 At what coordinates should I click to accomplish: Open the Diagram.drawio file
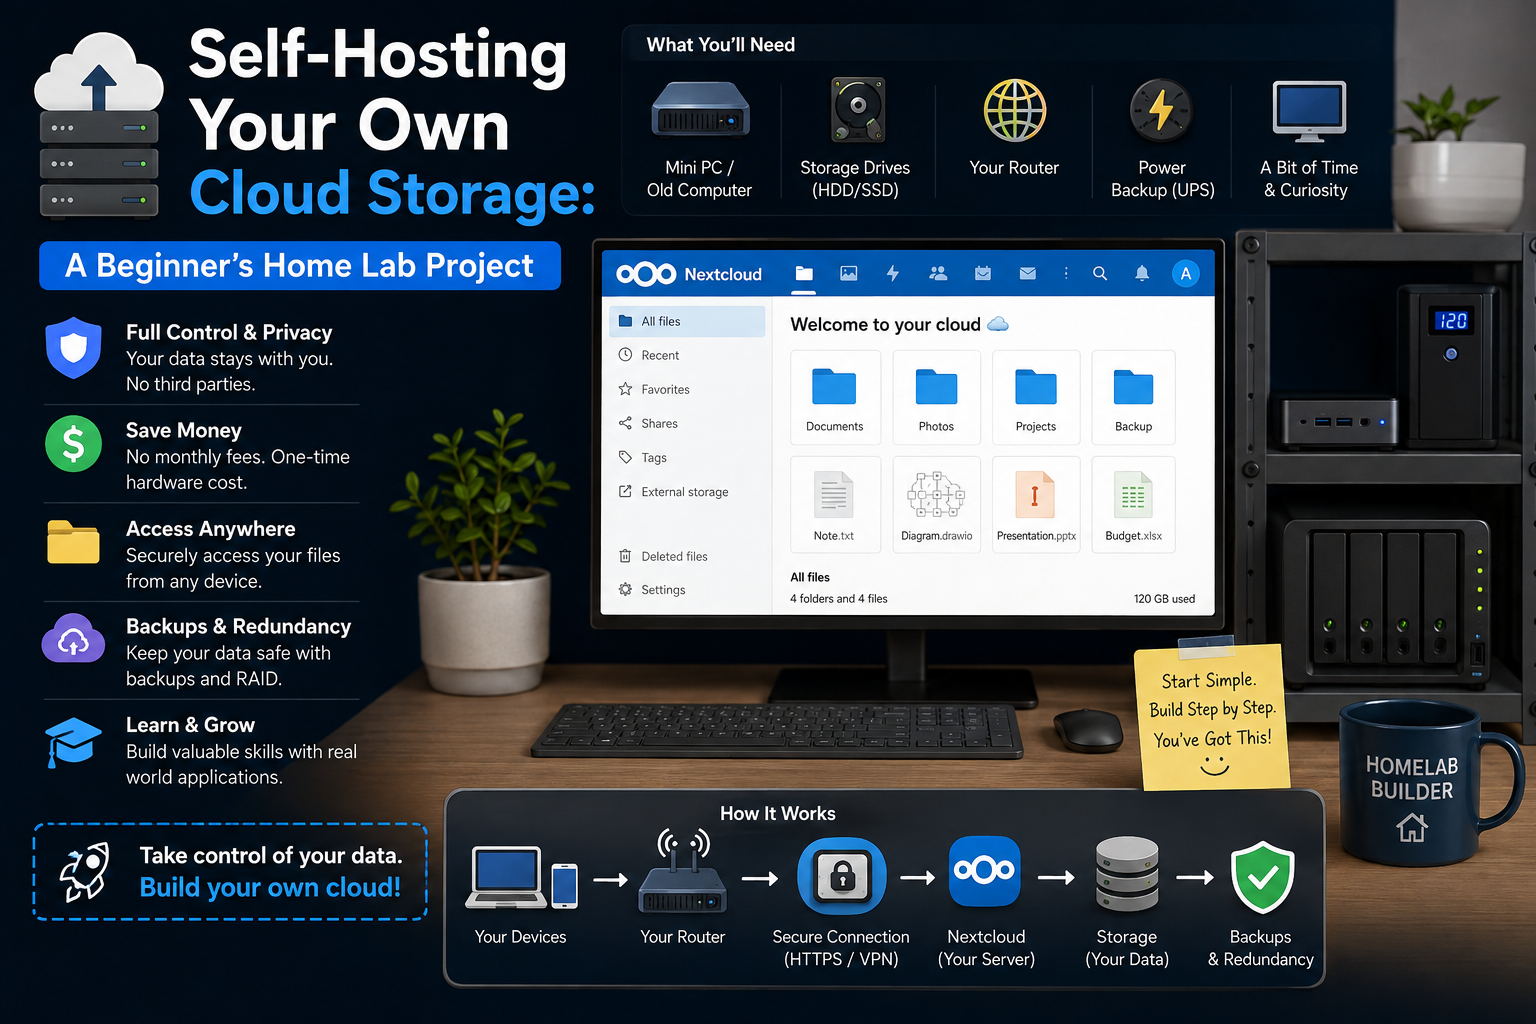[936, 504]
